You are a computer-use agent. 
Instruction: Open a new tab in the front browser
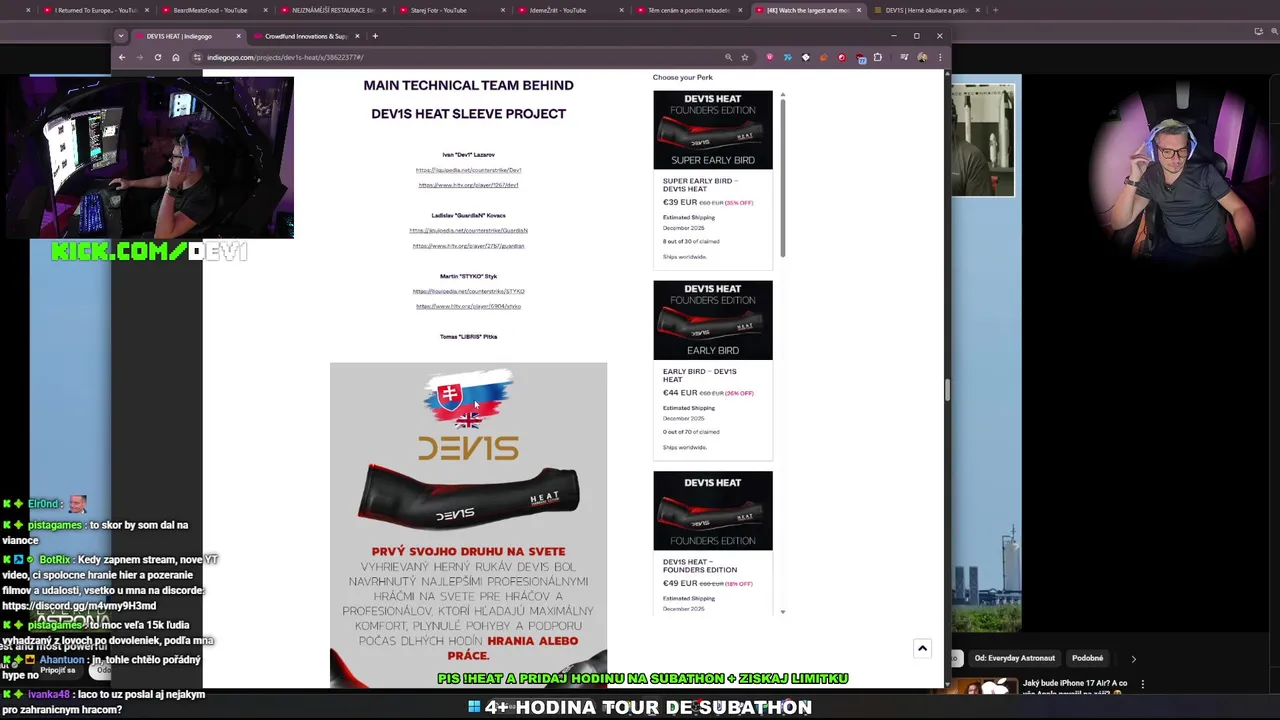375,36
